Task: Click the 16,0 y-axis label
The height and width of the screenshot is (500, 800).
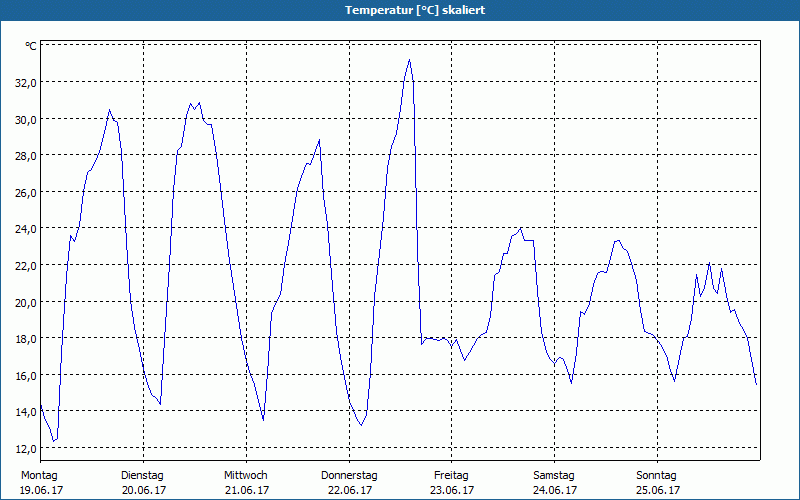Action: 26,376
